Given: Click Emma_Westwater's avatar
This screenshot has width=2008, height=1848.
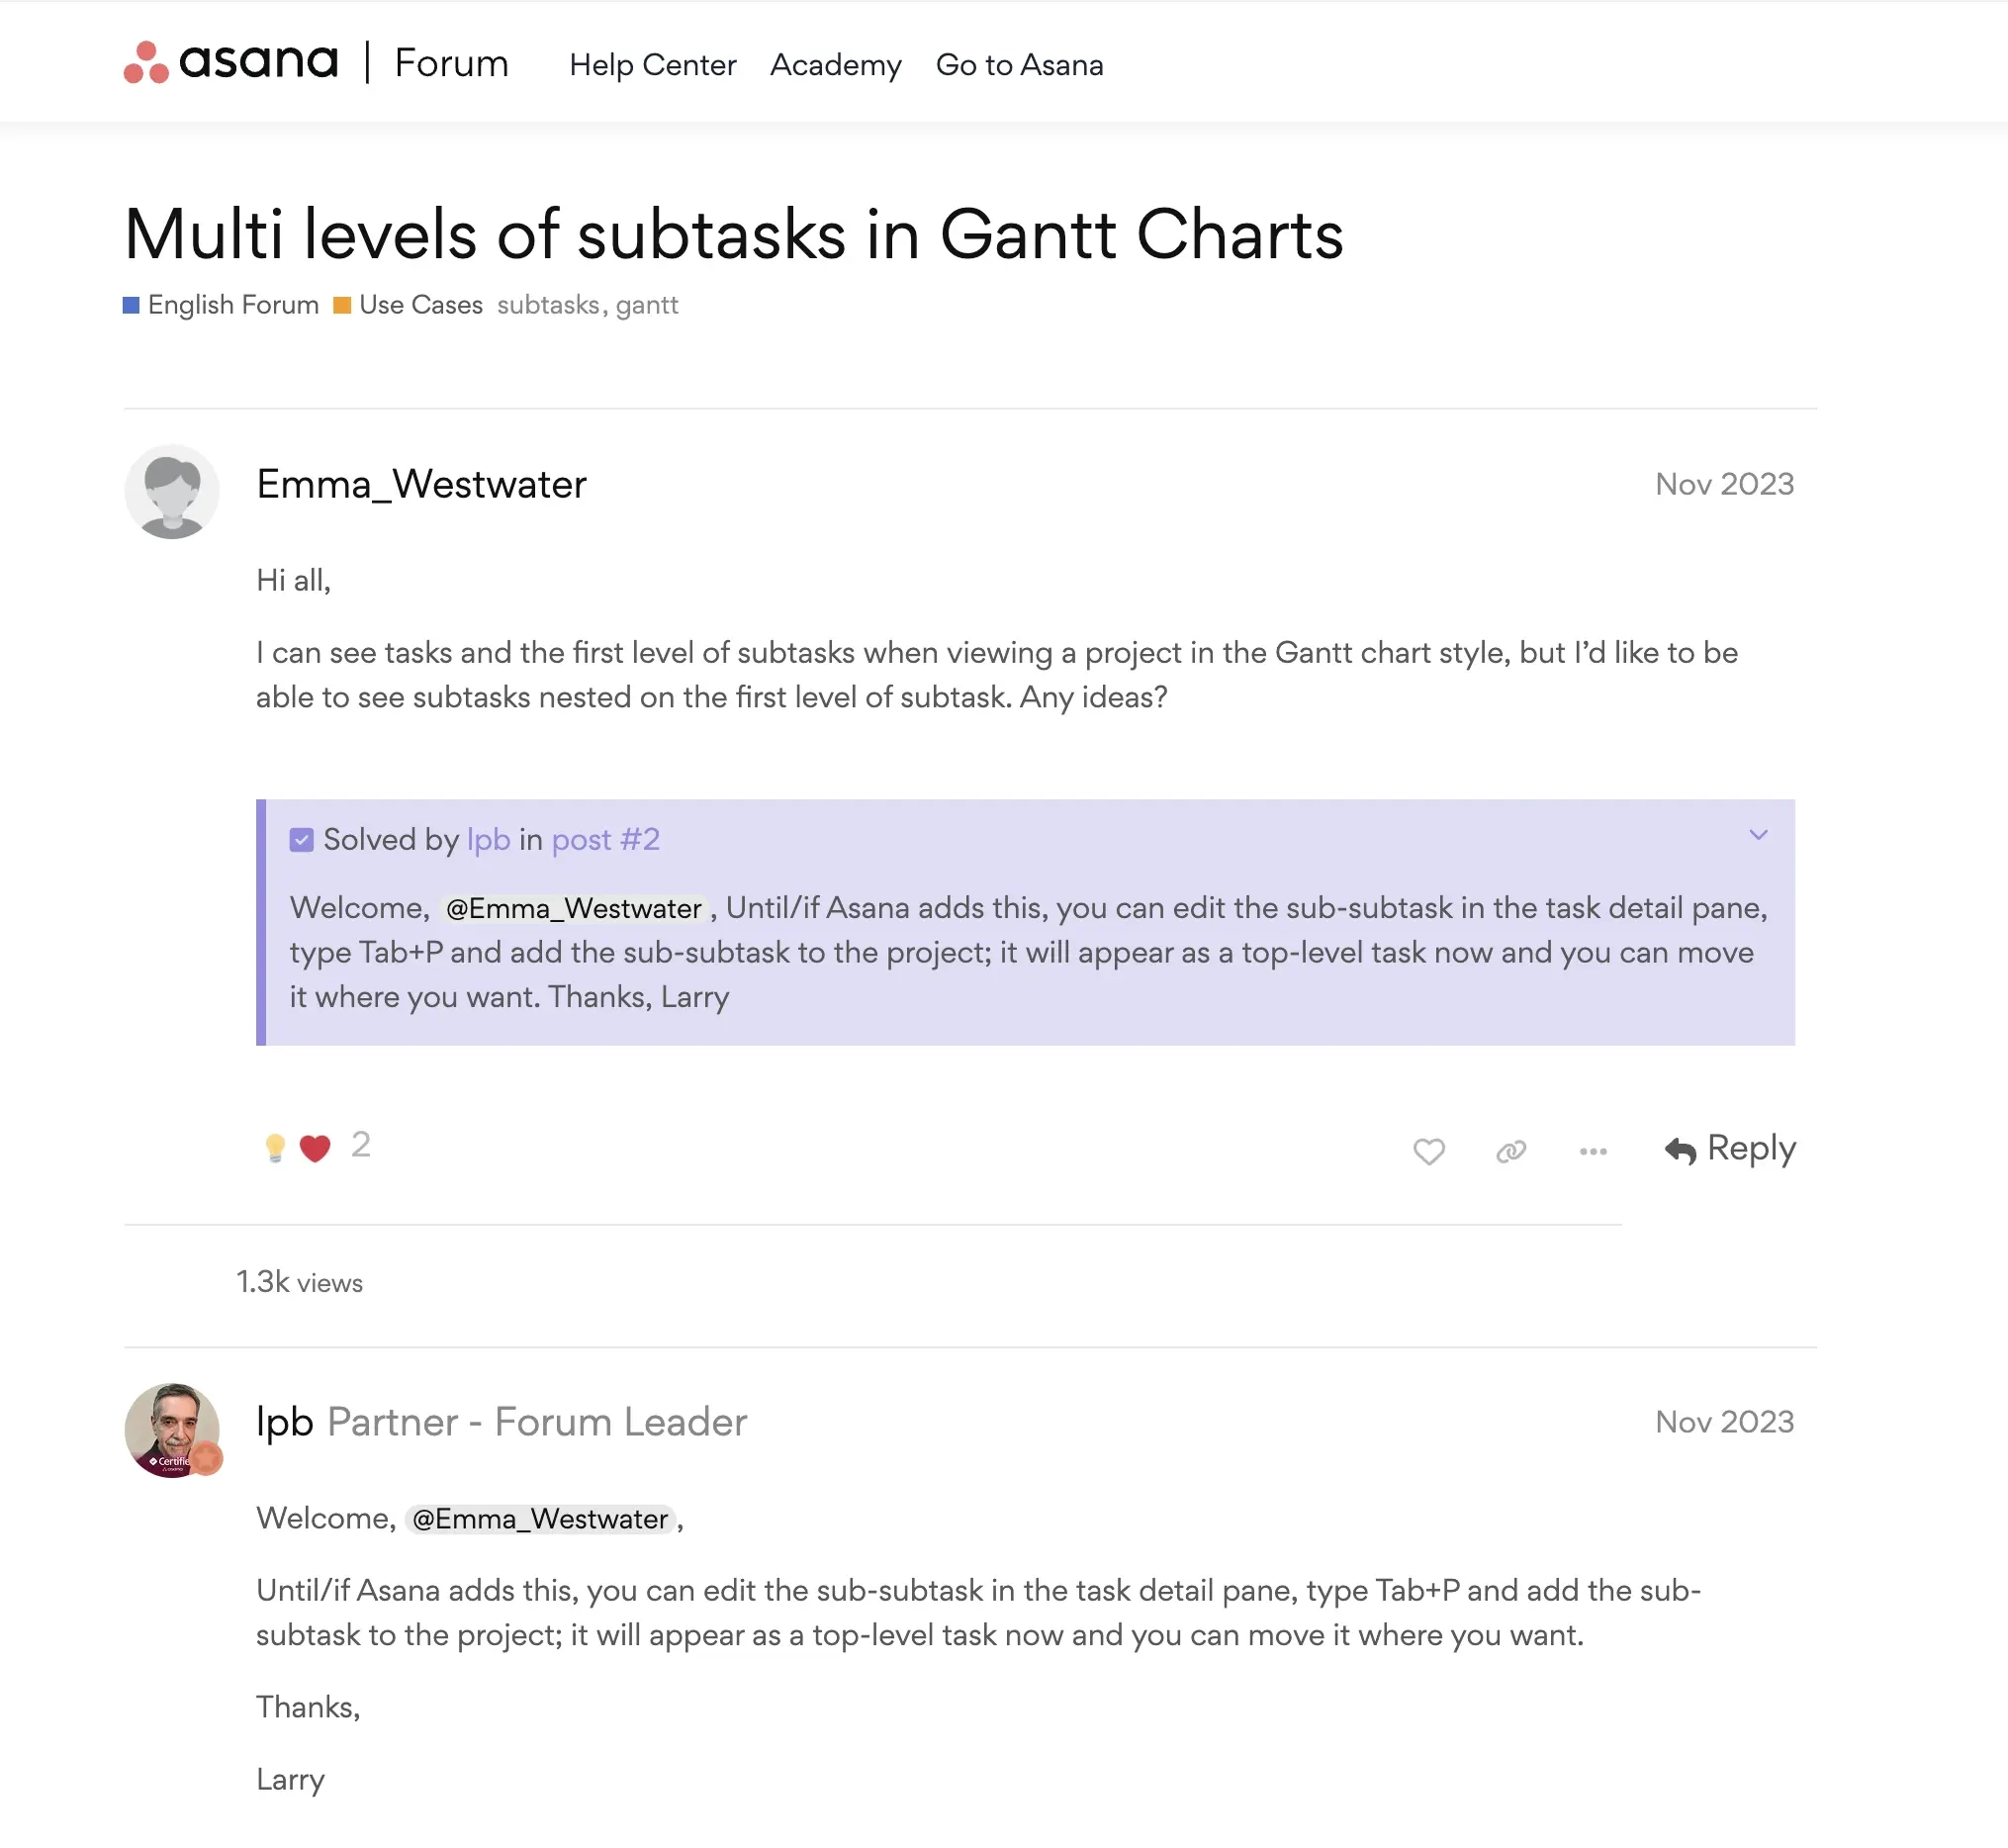Looking at the screenshot, I should tap(171, 491).
